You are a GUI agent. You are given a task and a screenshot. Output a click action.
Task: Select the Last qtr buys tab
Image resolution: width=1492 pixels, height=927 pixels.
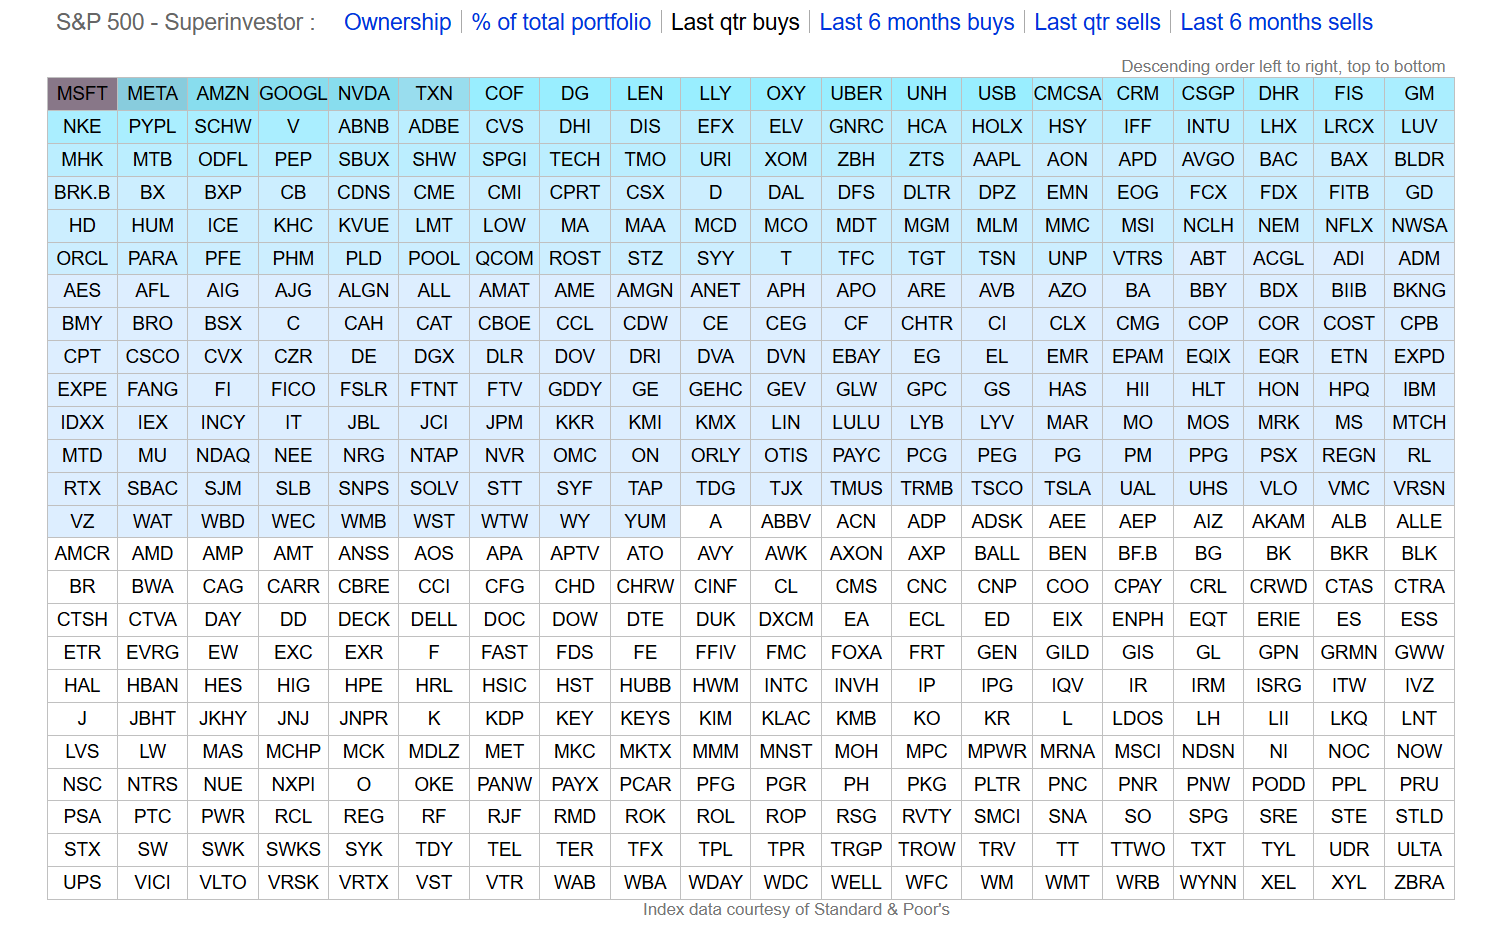(735, 22)
